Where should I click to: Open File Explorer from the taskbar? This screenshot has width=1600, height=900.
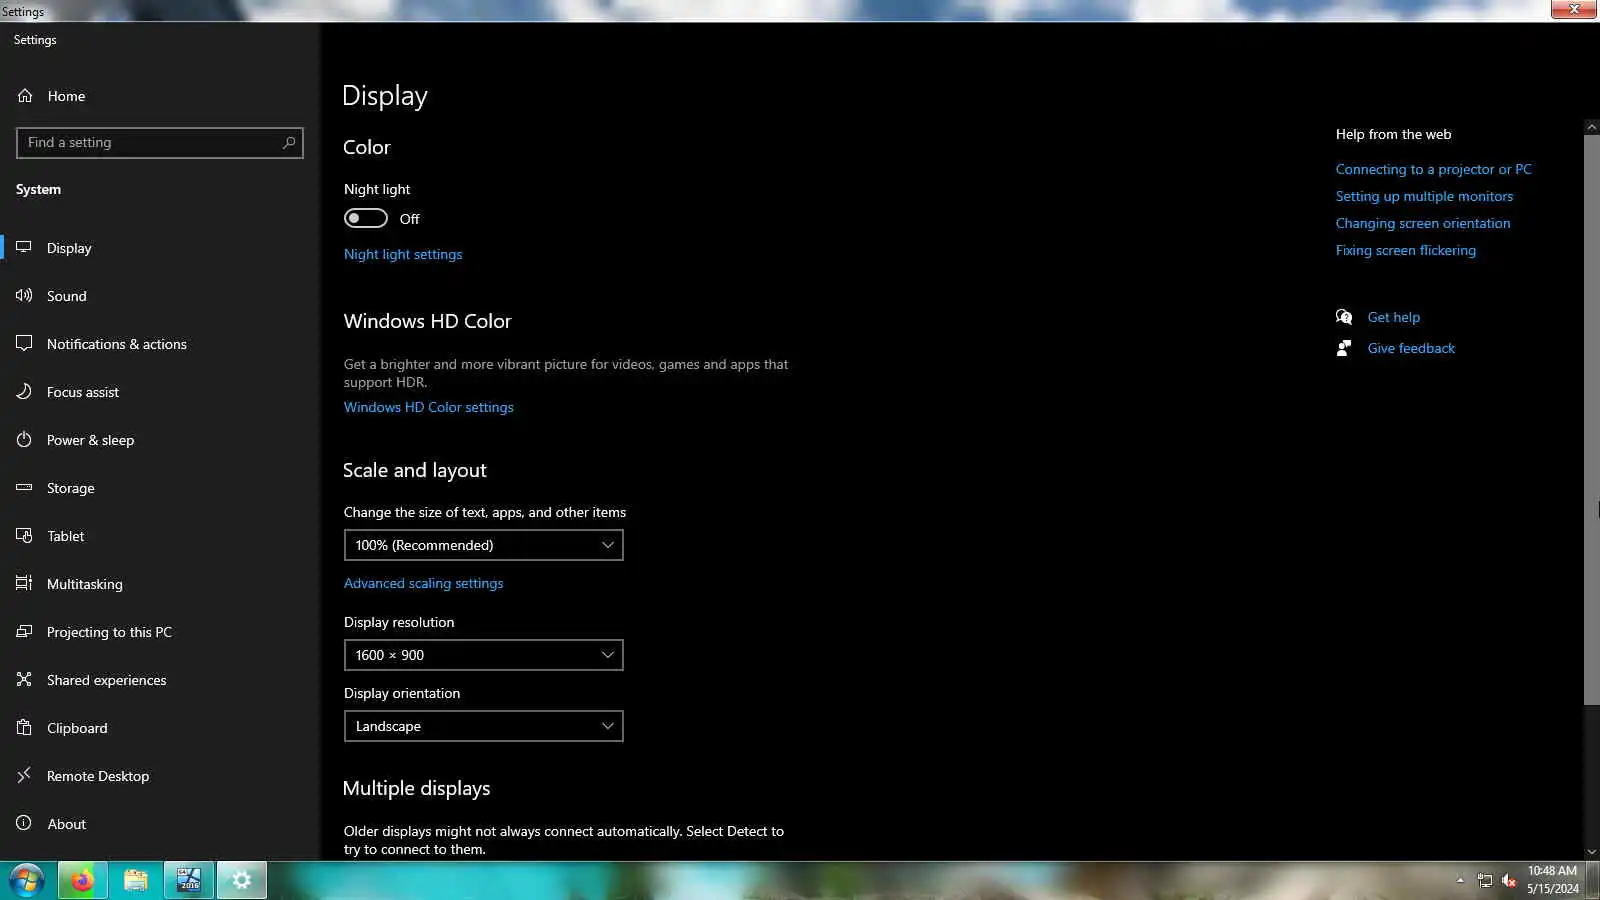pyautogui.click(x=135, y=881)
